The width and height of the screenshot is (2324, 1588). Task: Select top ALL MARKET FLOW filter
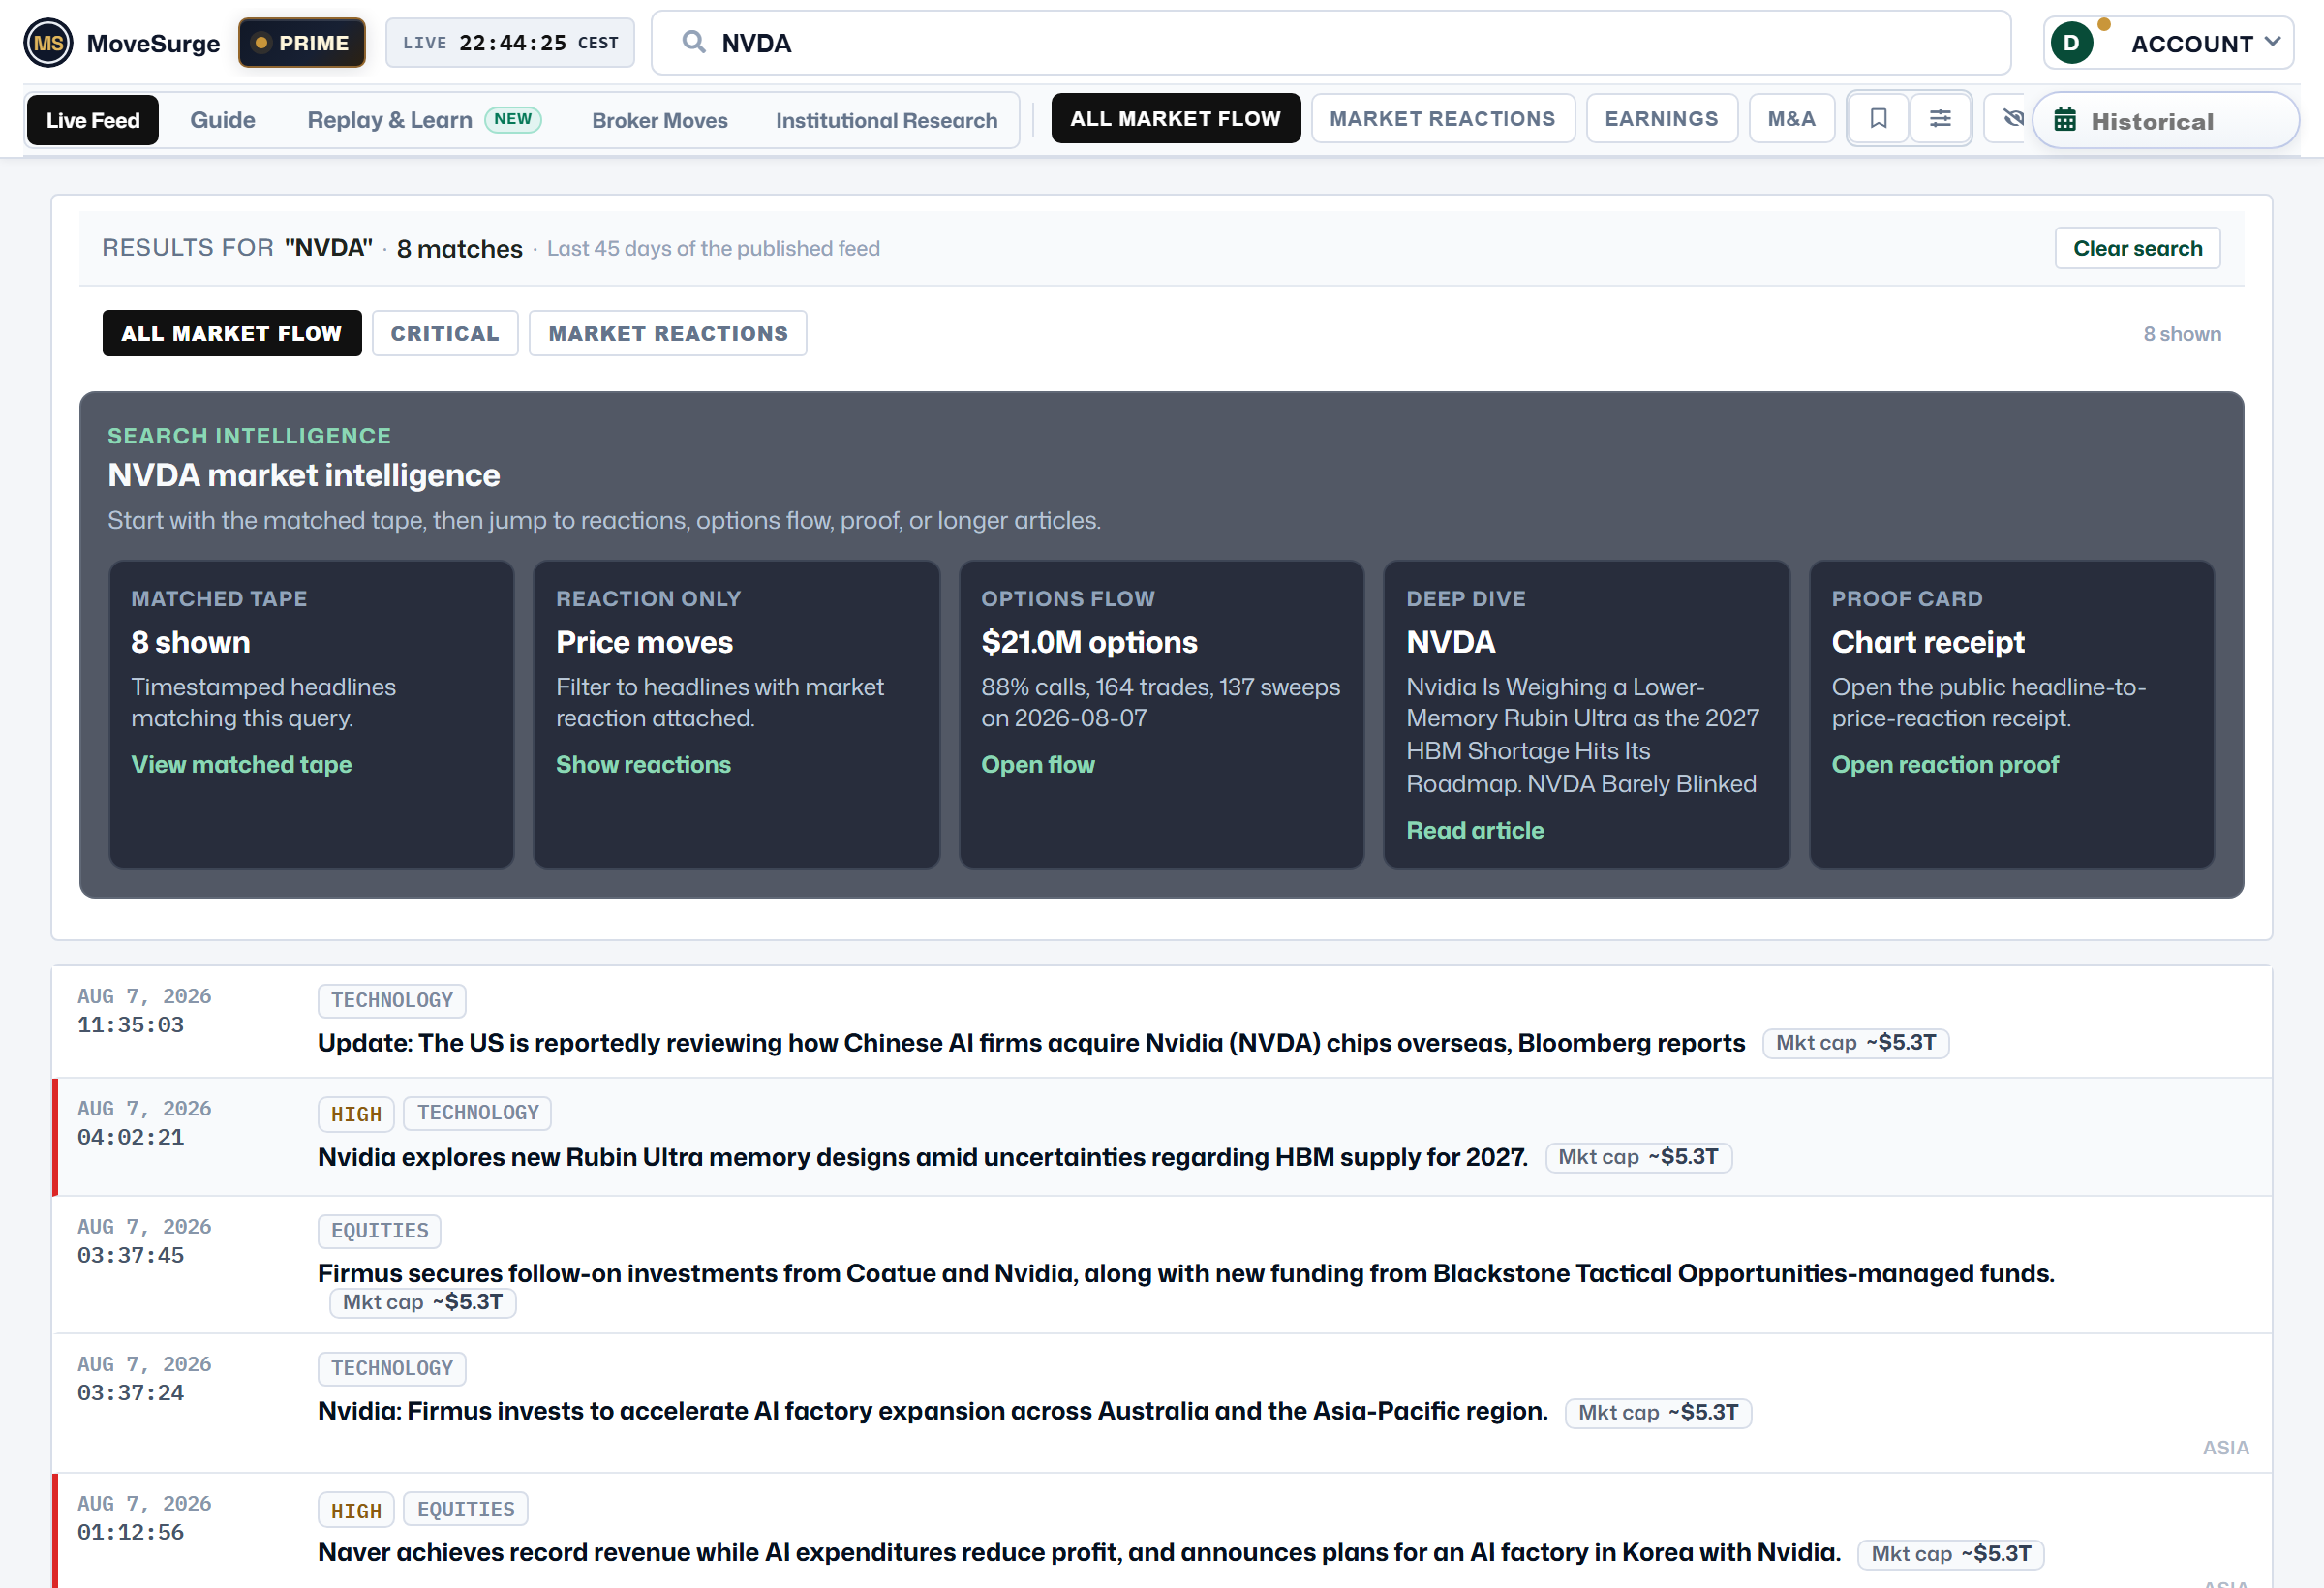coord(1175,119)
